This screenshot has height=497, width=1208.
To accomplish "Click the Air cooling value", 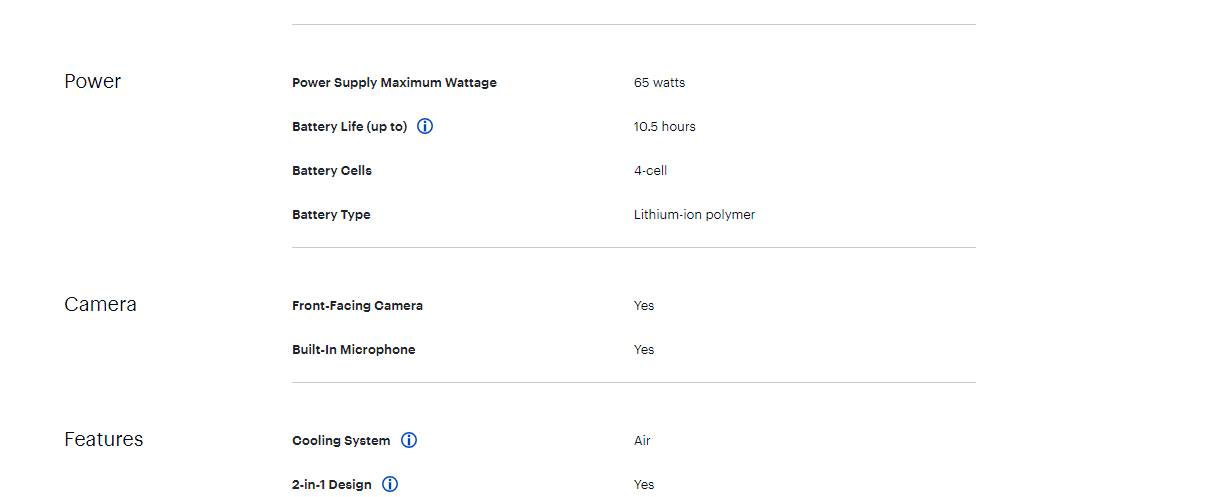I will pos(642,440).
